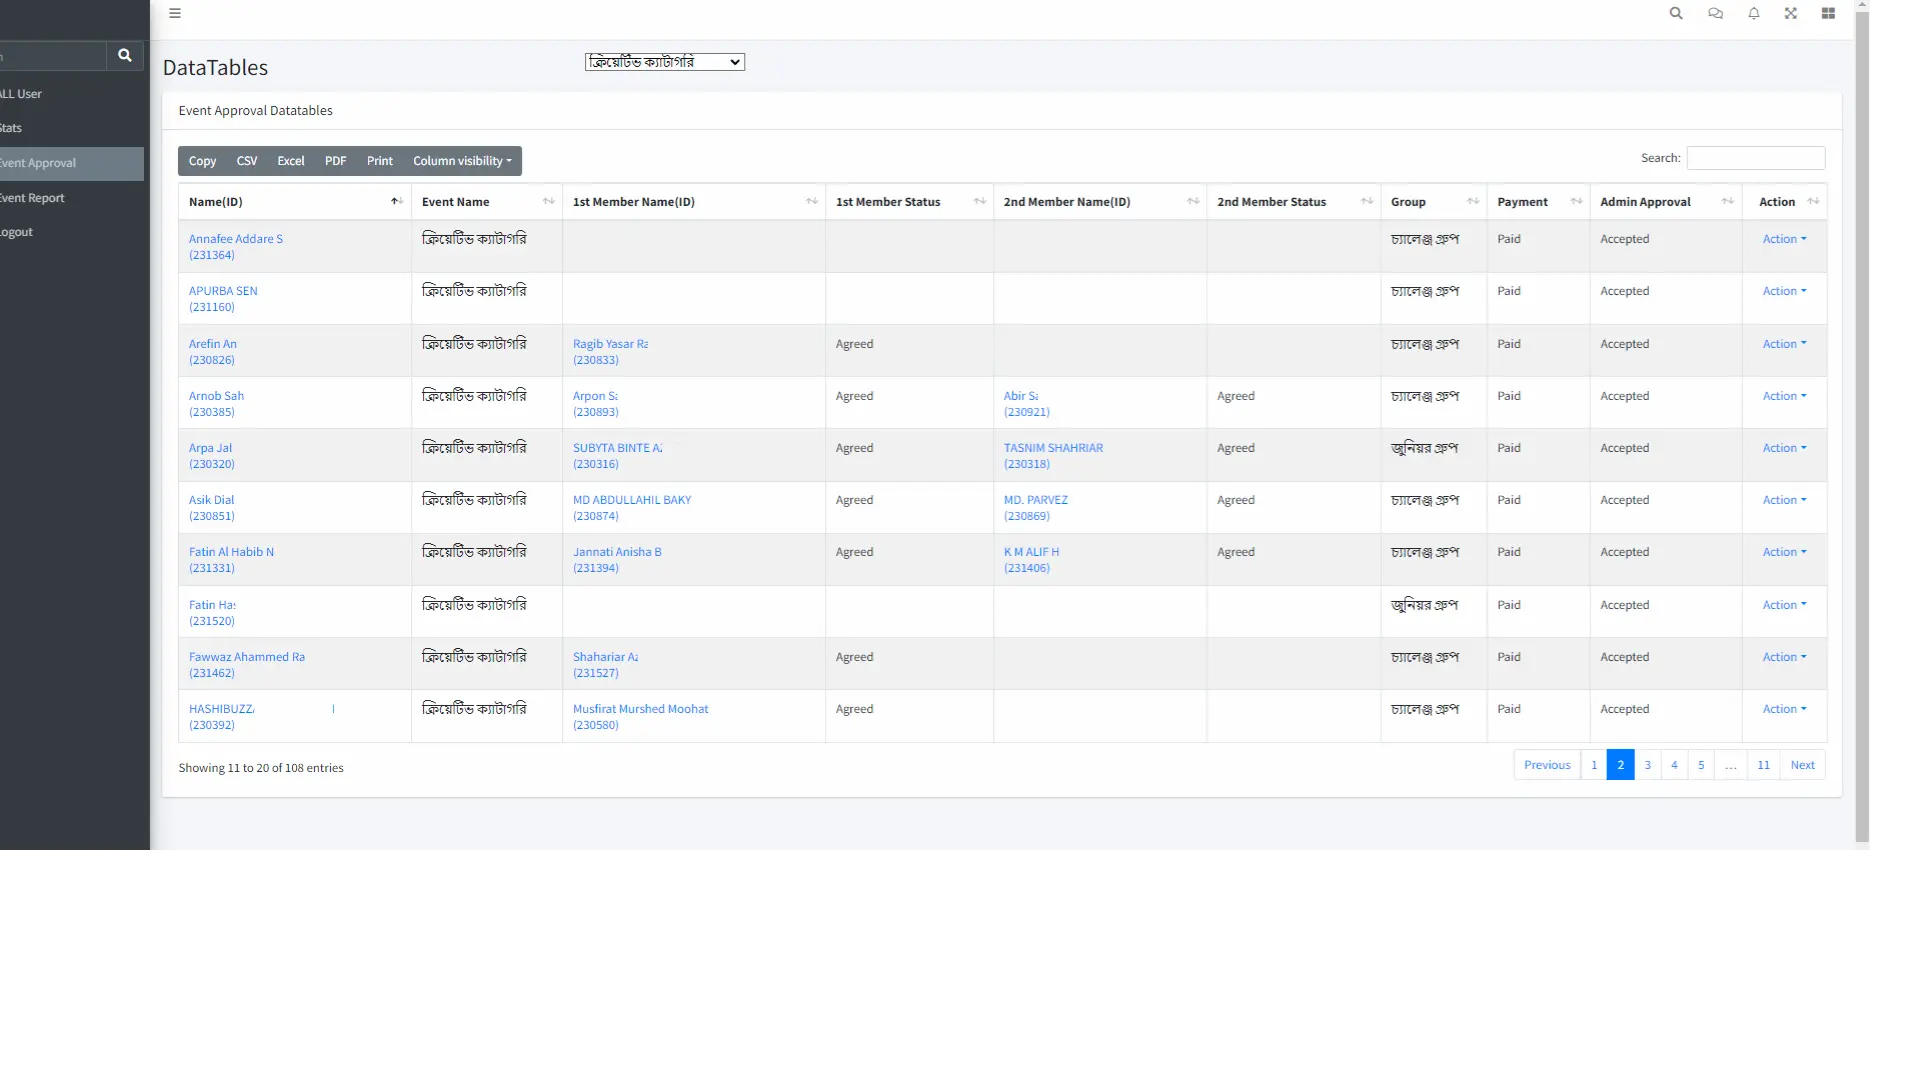Open the category selector combo box

tap(663, 61)
